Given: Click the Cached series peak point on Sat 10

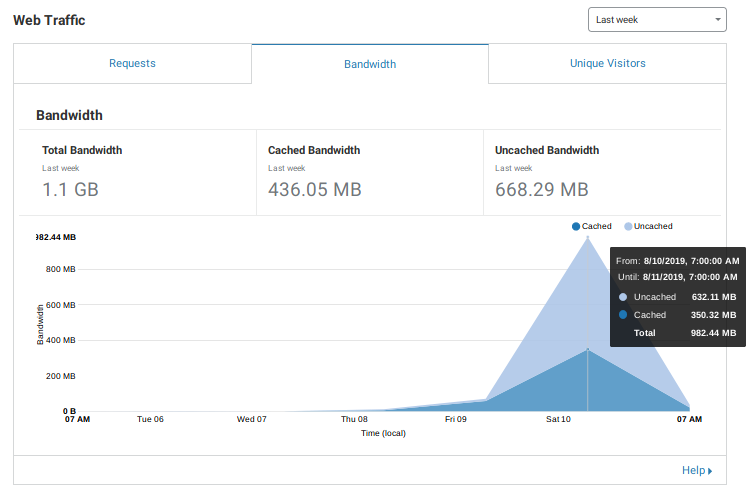Looking at the screenshot, I should pyautogui.click(x=588, y=349).
